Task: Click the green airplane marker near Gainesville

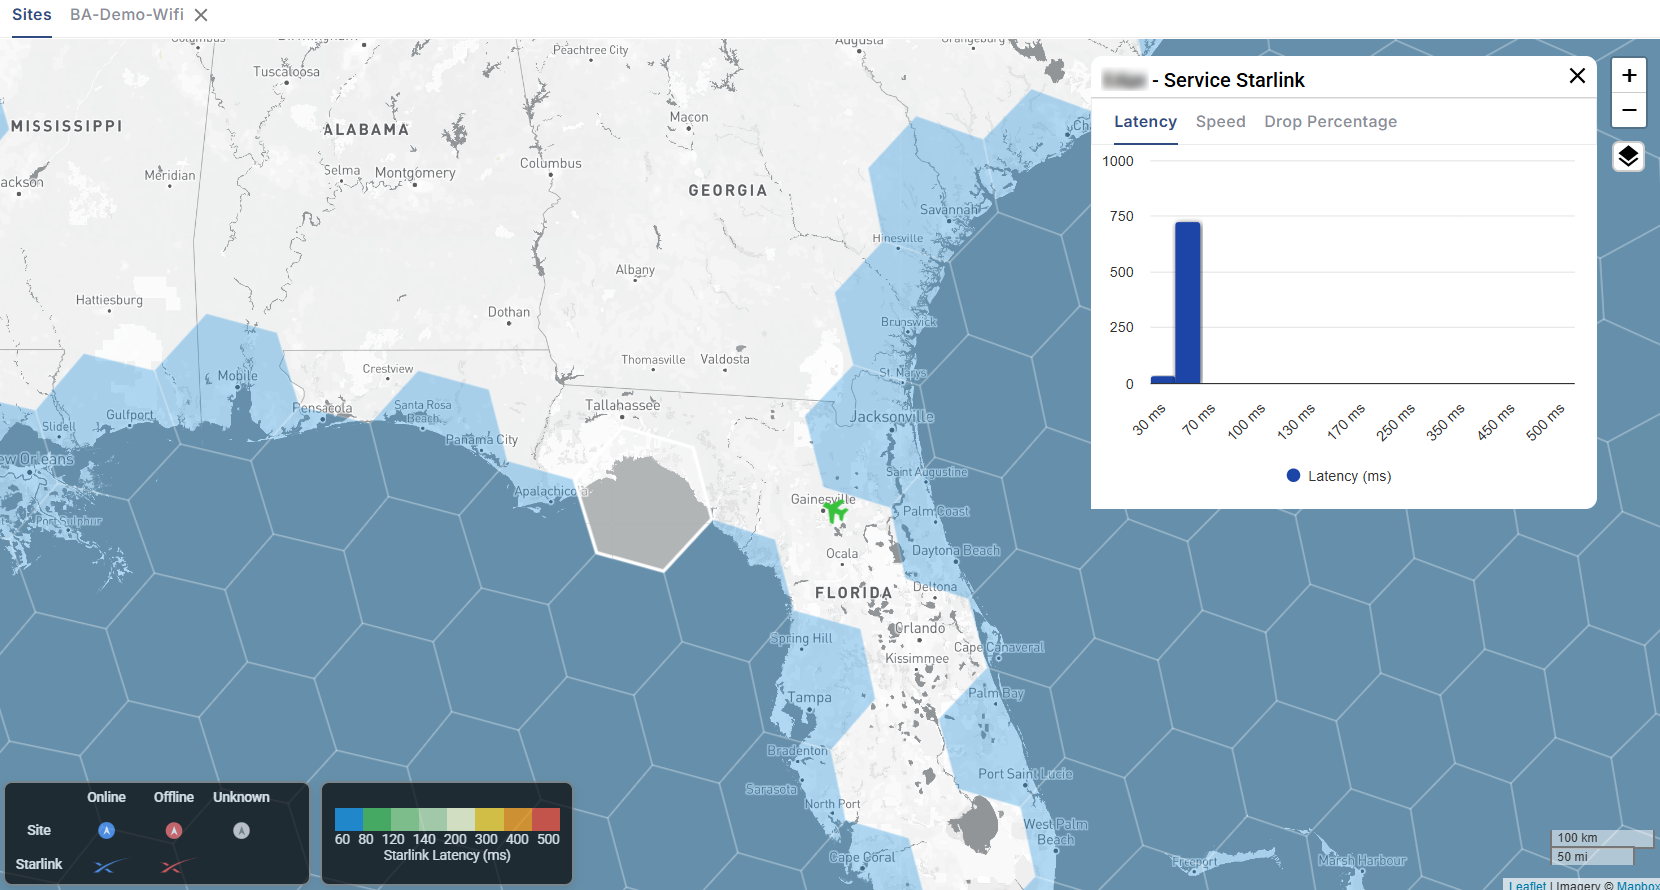Action: [x=835, y=512]
